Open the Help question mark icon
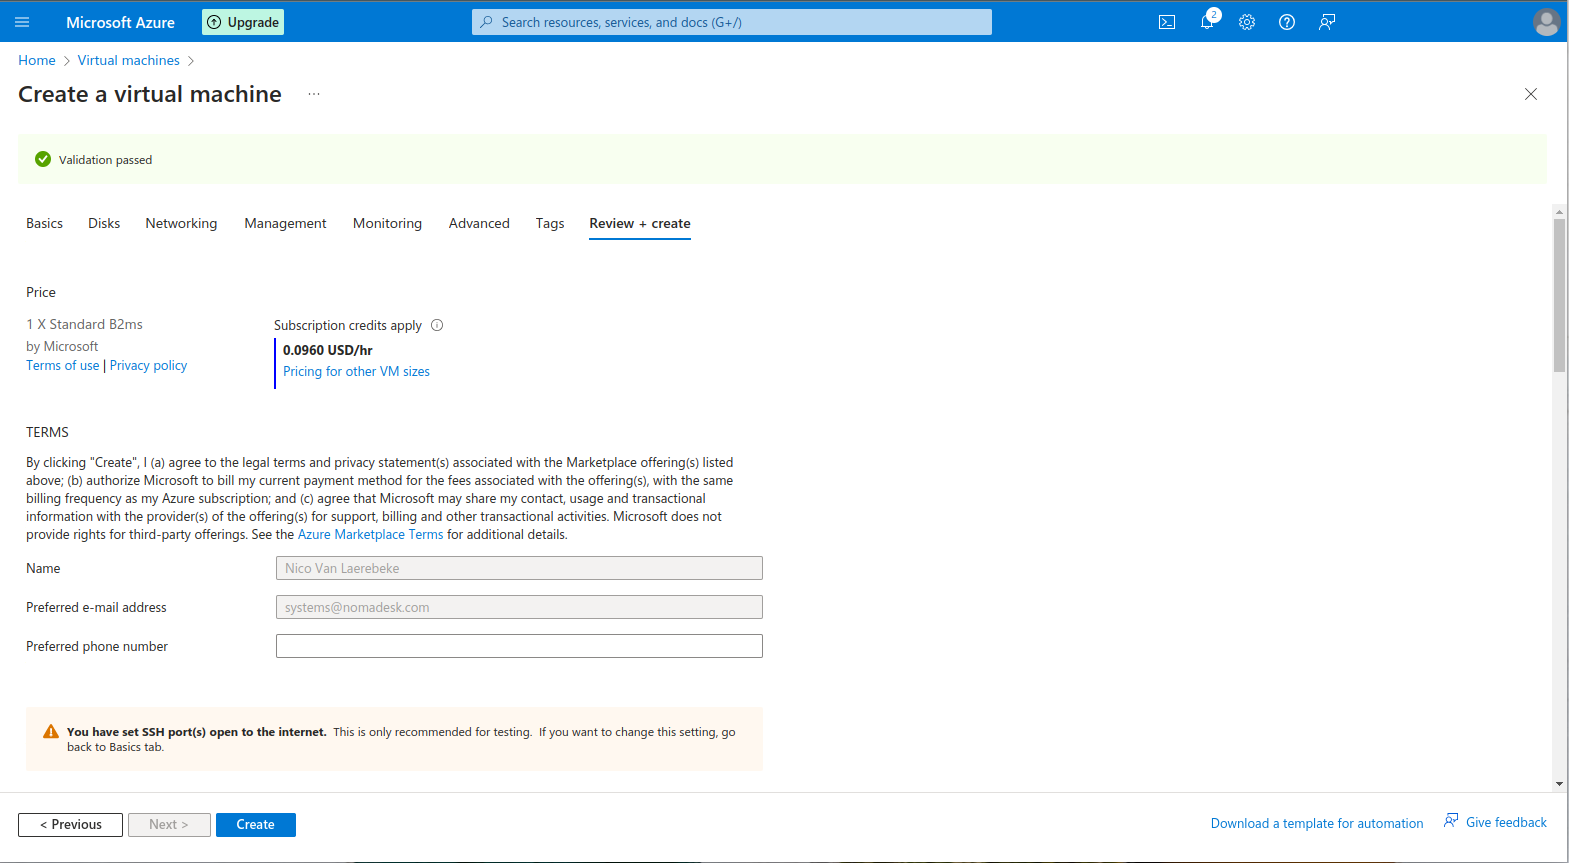This screenshot has height=863, width=1569. pyautogui.click(x=1287, y=22)
